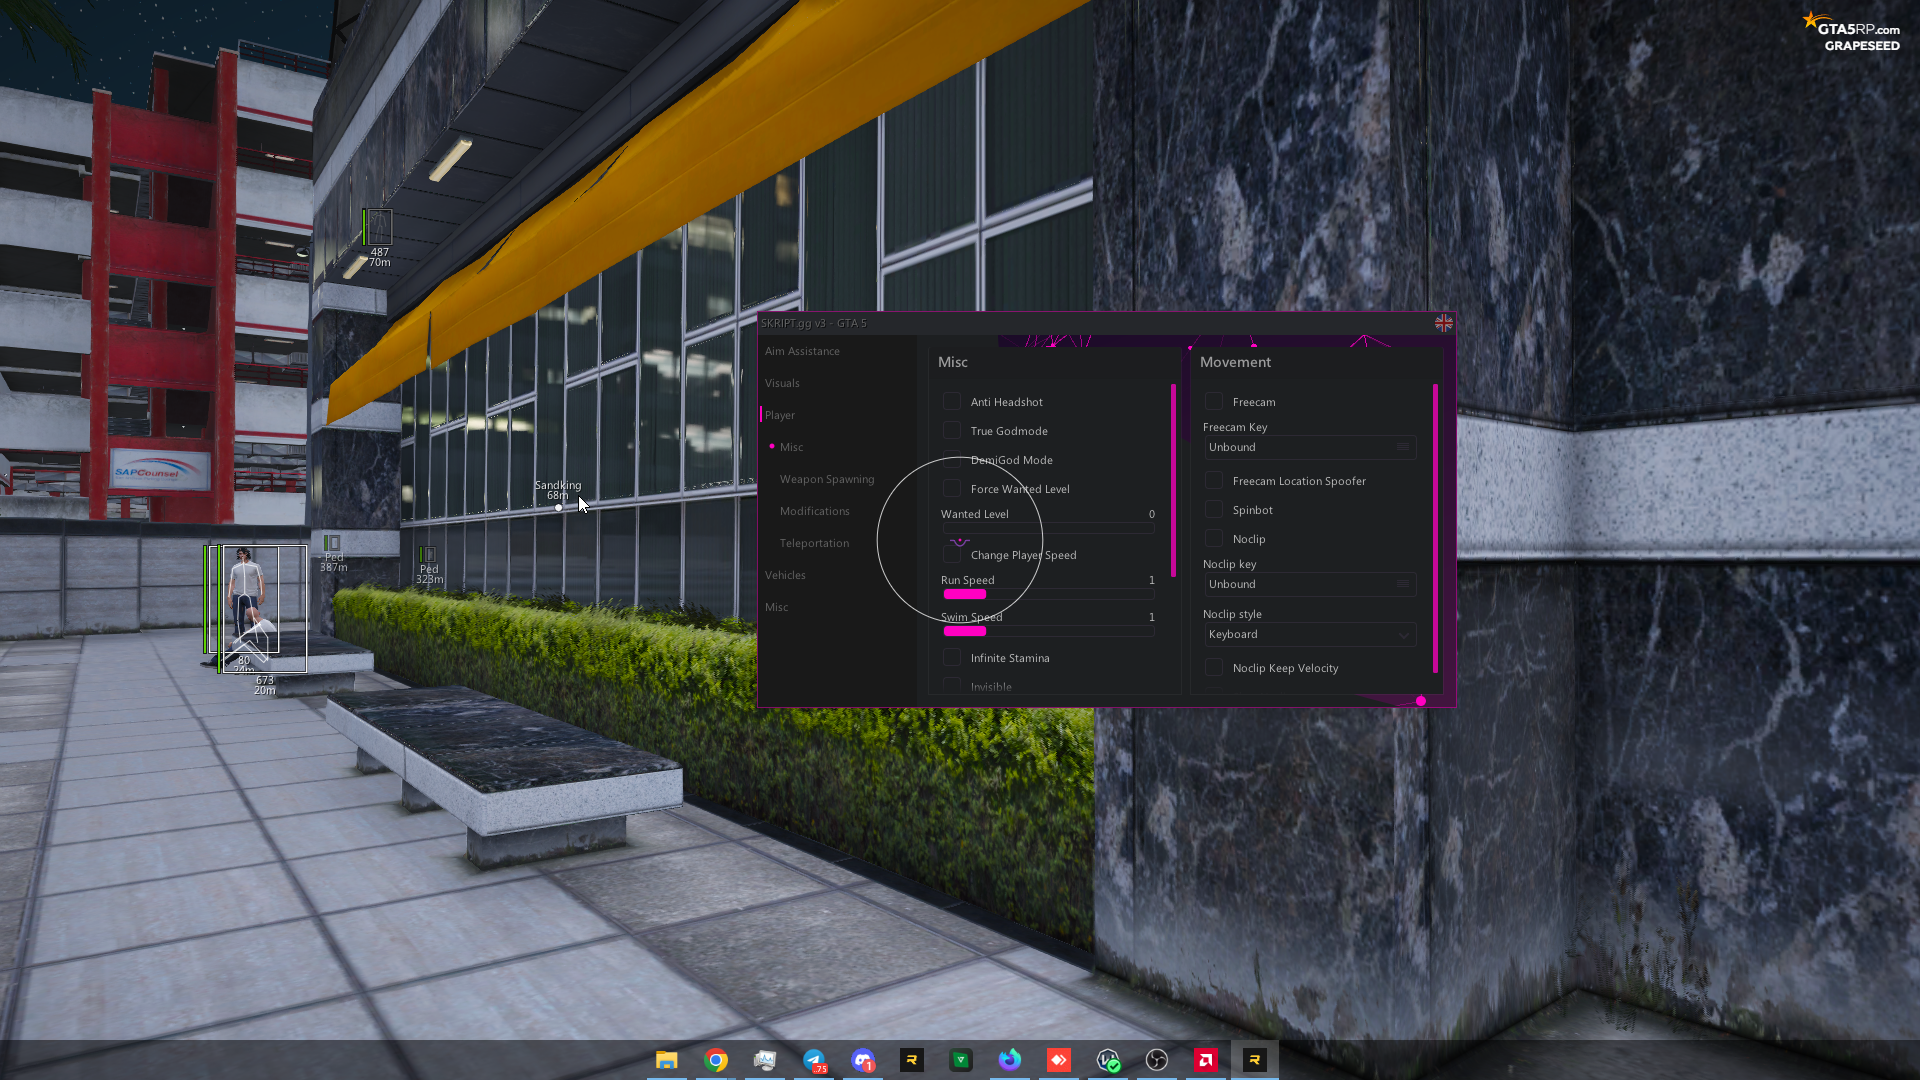Viewport: 1920px width, 1080px height.
Task: Enable the Infinite Stamina checkbox
Action: 952,658
